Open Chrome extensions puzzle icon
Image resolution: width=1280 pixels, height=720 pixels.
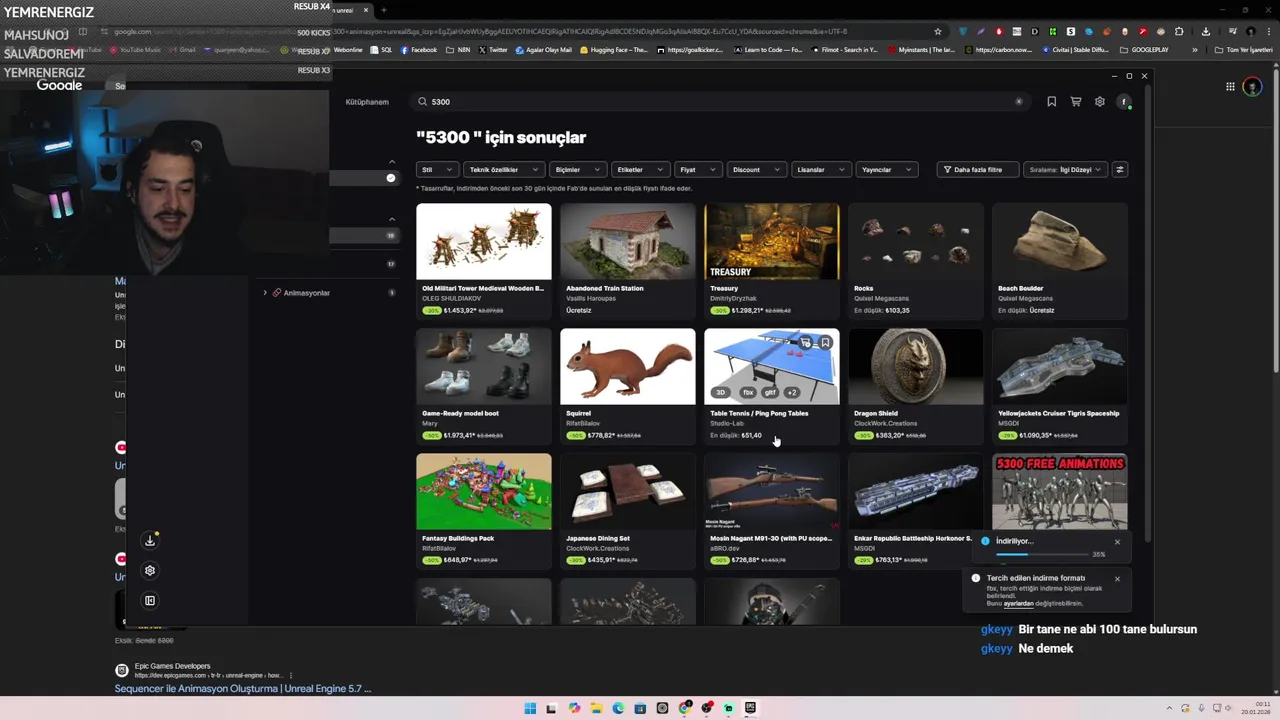[x=1179, y=31]
